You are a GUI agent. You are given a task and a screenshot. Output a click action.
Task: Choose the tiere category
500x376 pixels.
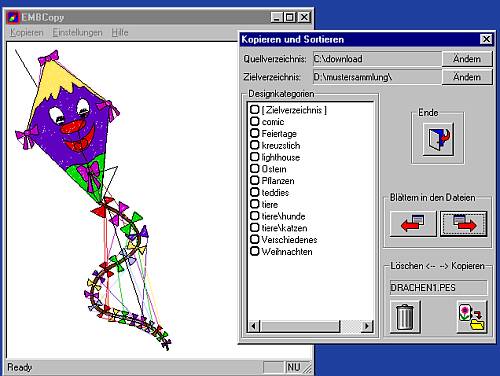(x=264, y=204)
